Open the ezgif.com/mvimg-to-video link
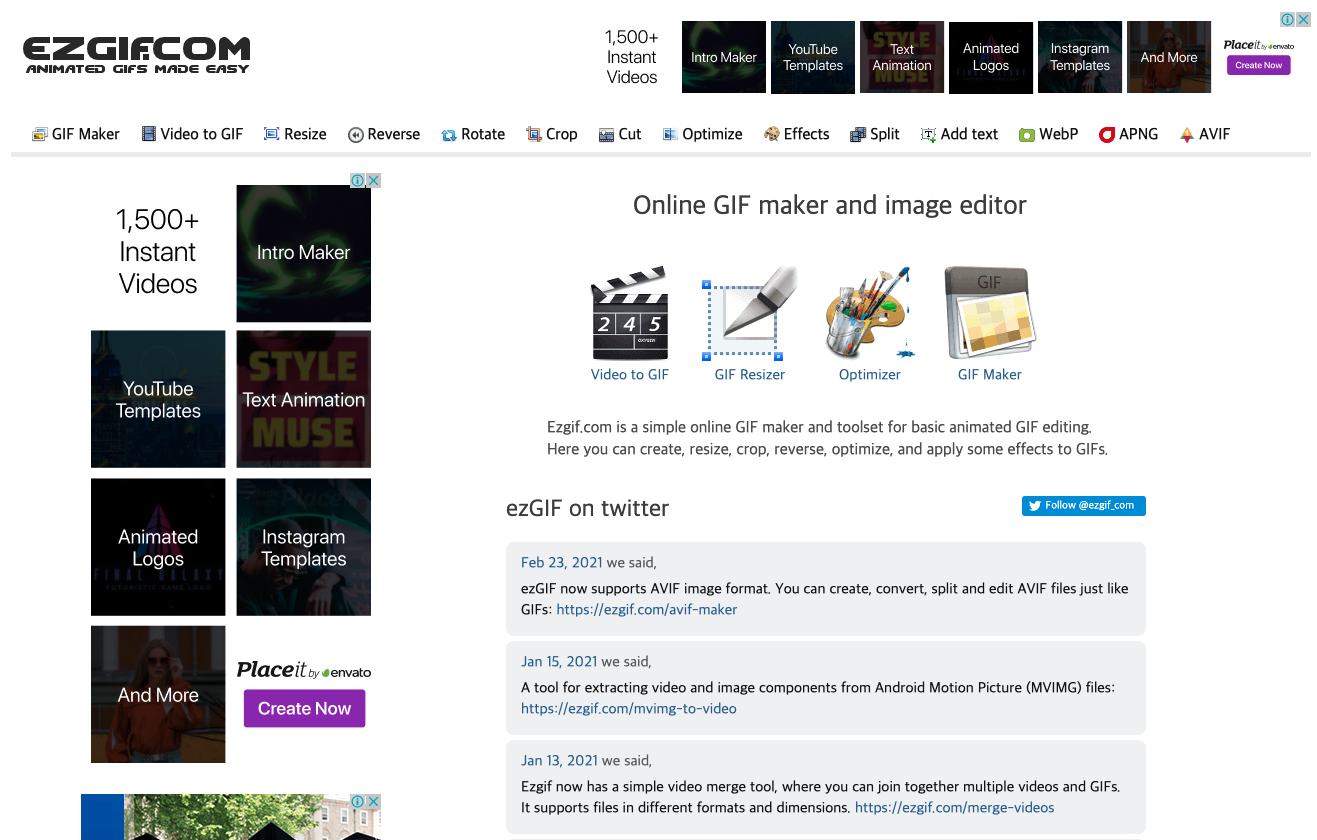1317x840 pixels. coord(629,708)
